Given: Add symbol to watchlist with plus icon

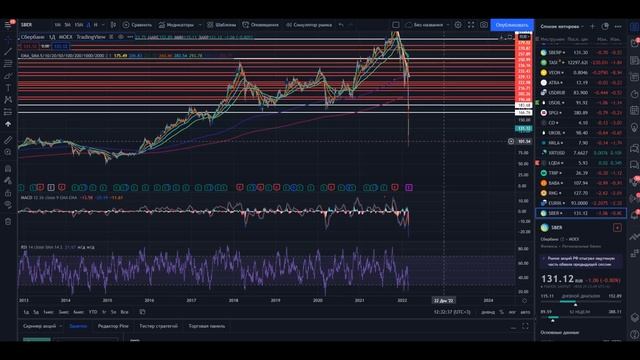Looking at the screenshot, I should tap(592, 27).
